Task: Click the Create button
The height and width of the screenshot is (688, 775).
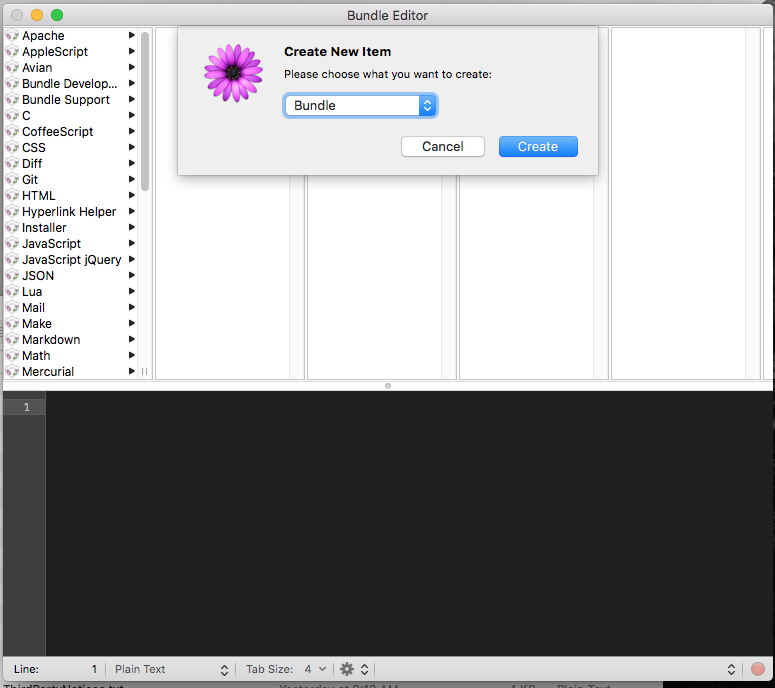Action: click(x=538, y=146)
